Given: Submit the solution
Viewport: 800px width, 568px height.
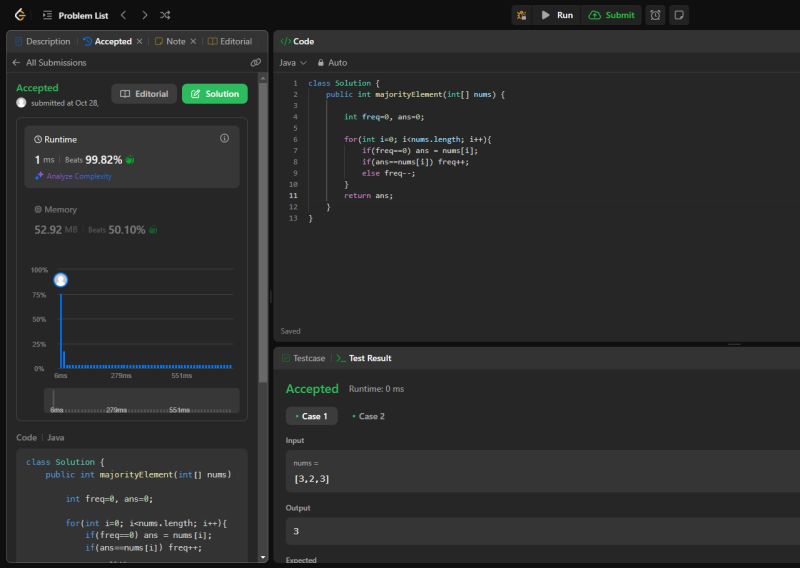Looking at the screenshot, I should pyautogui.click(x=611, y=15).
